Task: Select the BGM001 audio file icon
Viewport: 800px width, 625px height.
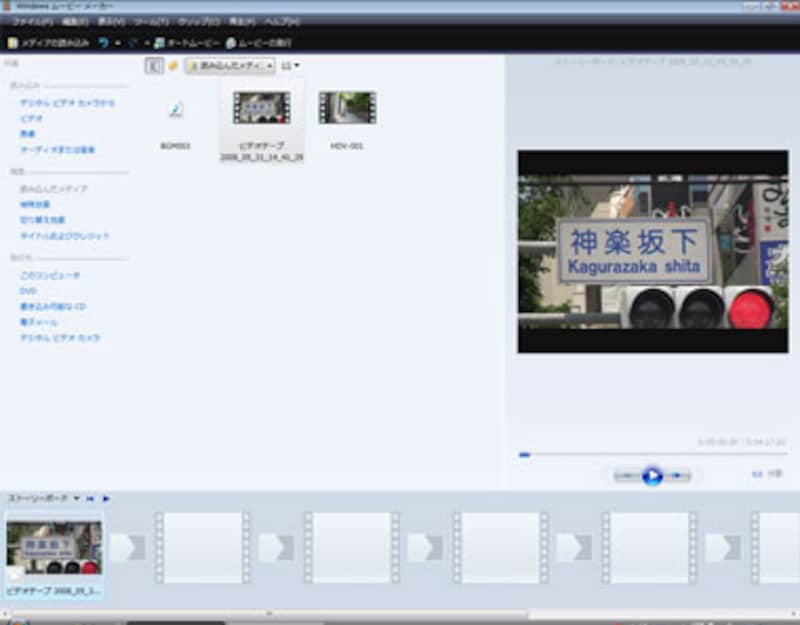Action: pos(176,110)
